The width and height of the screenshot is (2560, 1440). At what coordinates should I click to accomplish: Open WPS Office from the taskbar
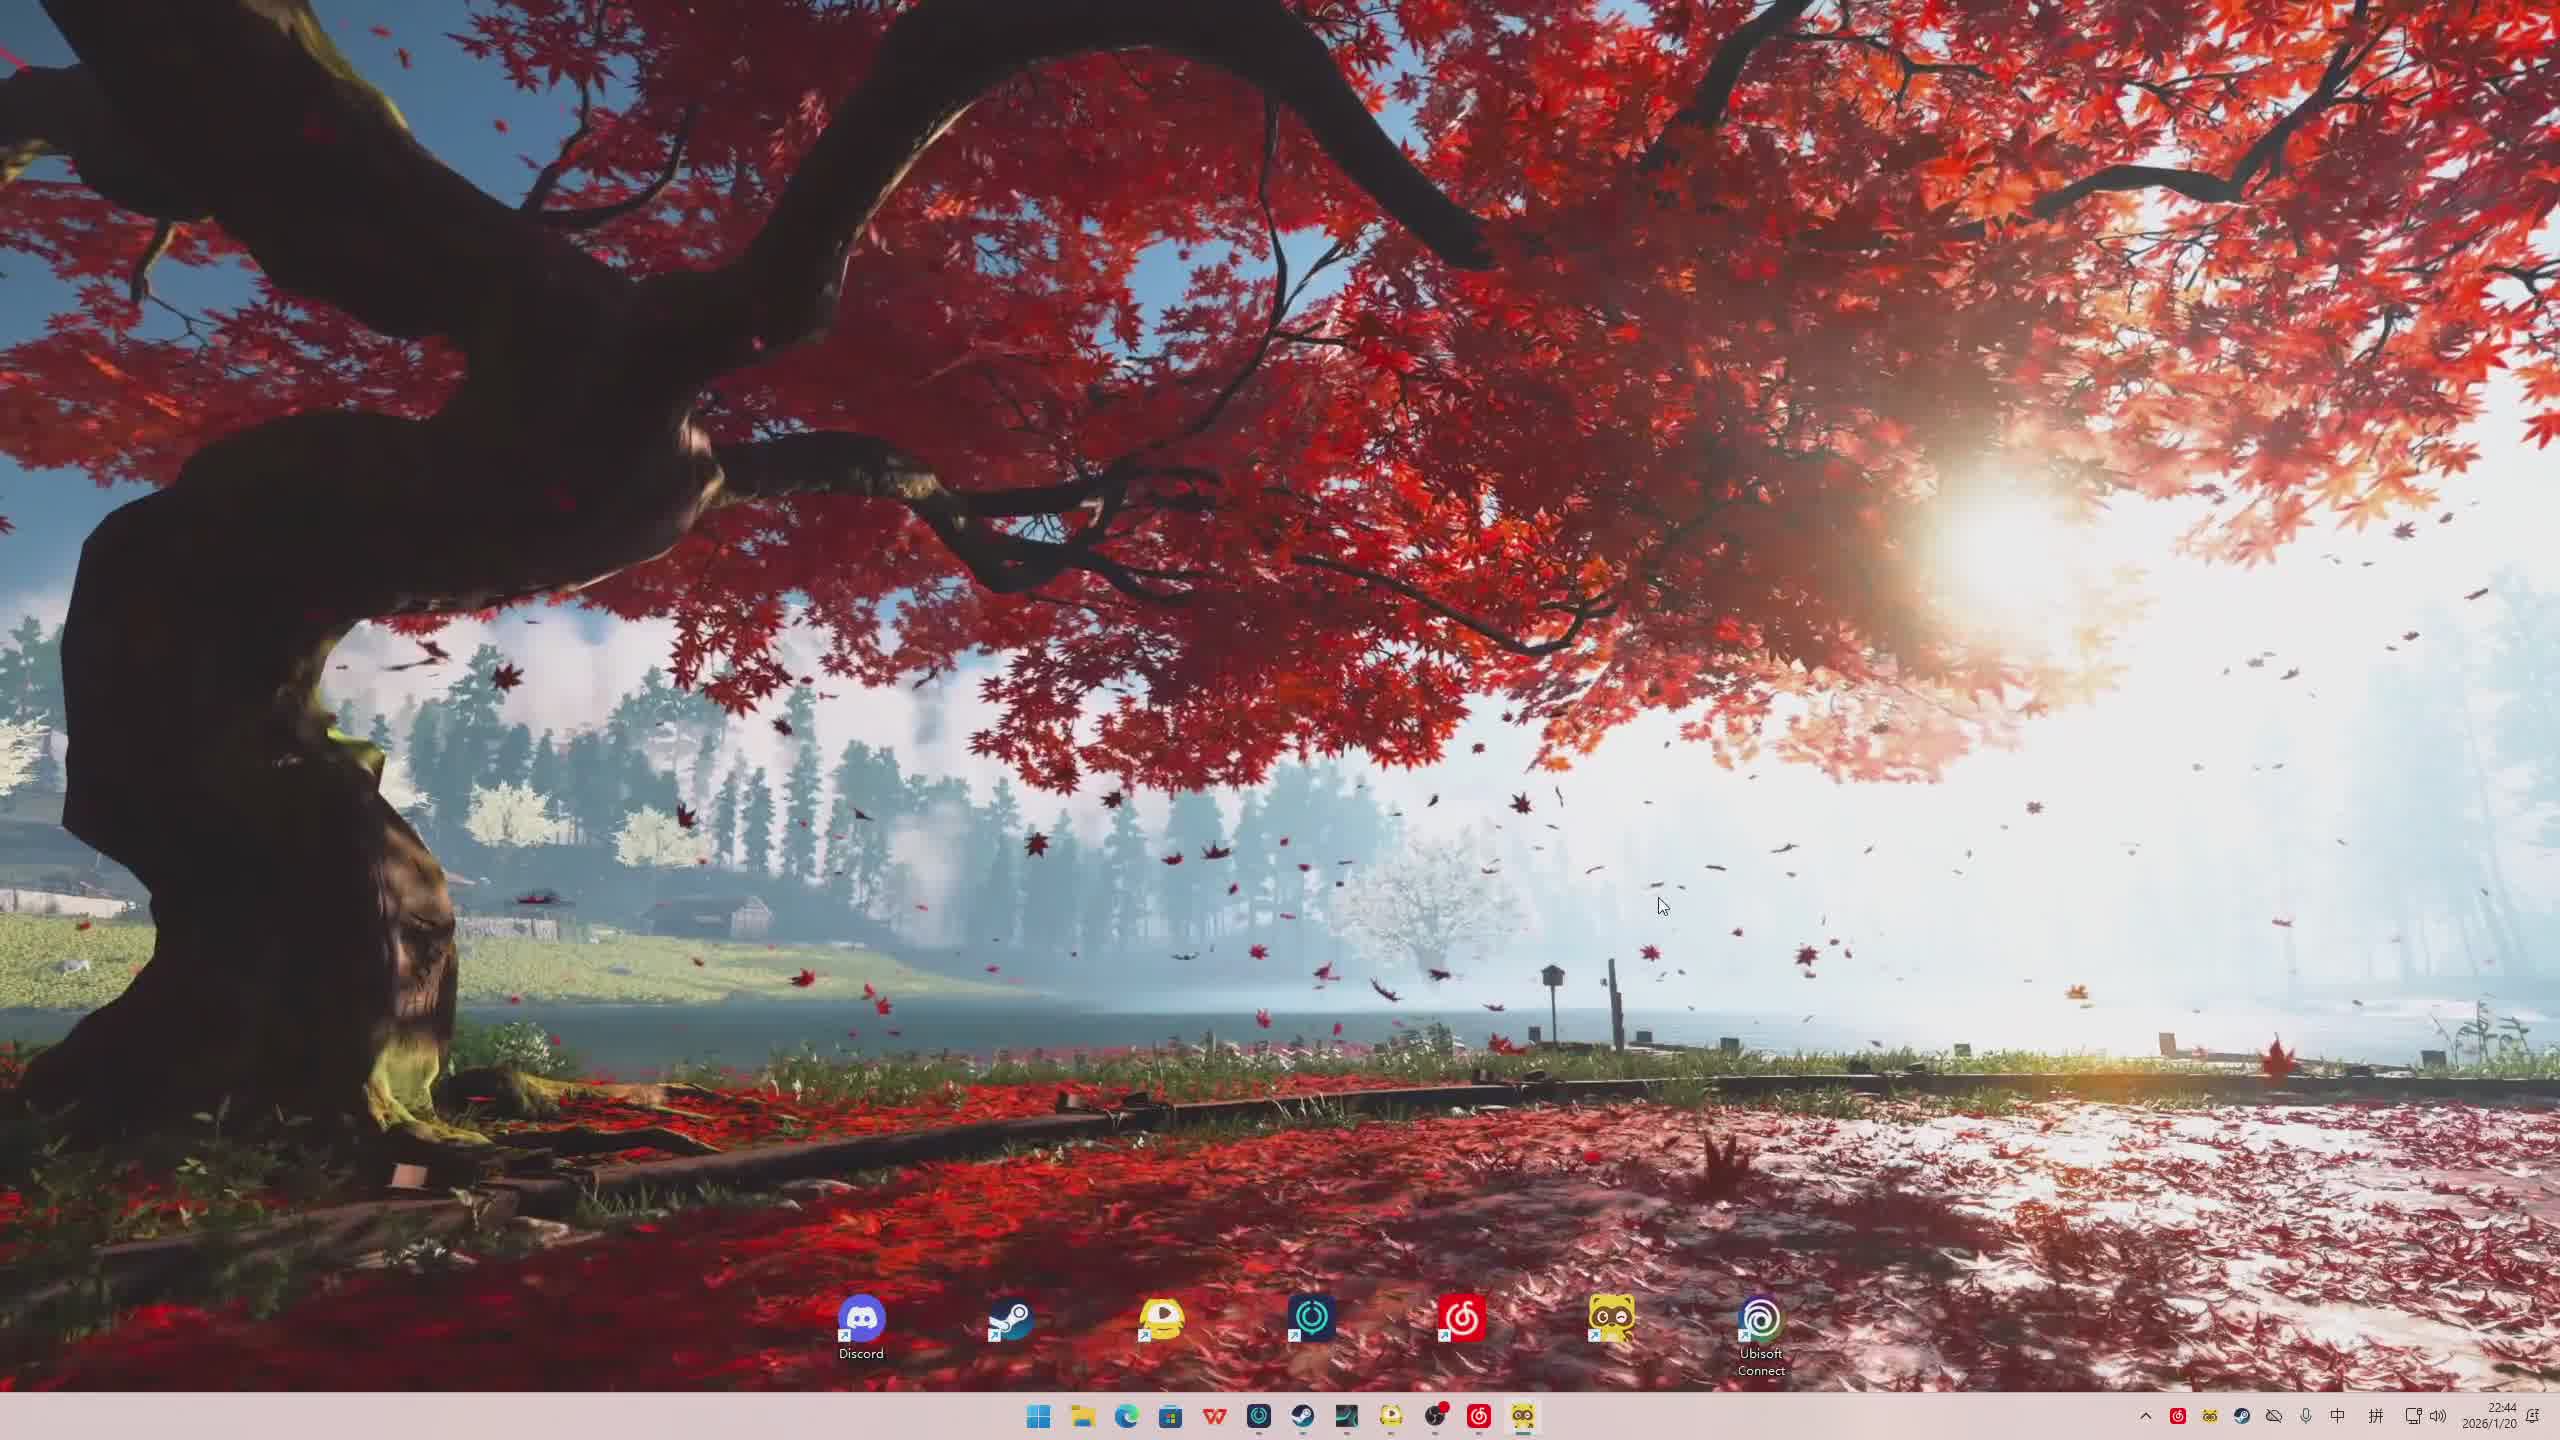[x=1215, y=1416]
